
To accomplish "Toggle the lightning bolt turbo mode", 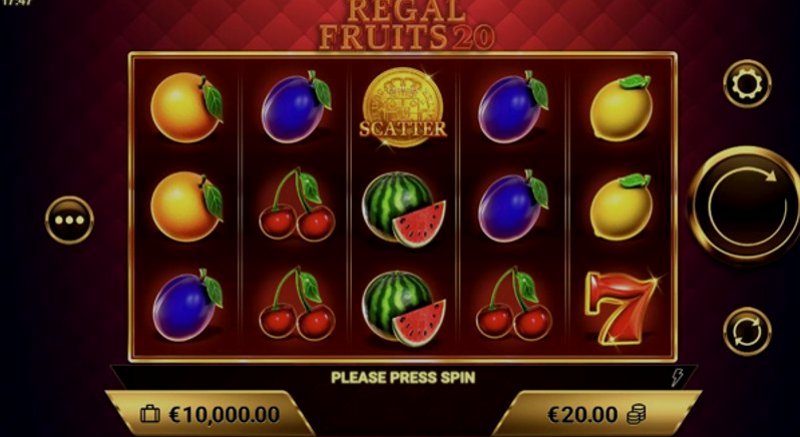I will (x=677, y=378).
